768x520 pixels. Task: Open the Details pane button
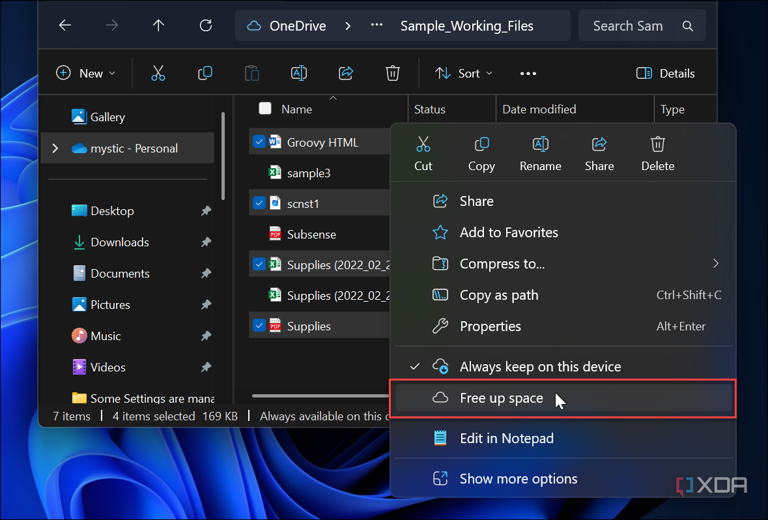pos(666,73)
